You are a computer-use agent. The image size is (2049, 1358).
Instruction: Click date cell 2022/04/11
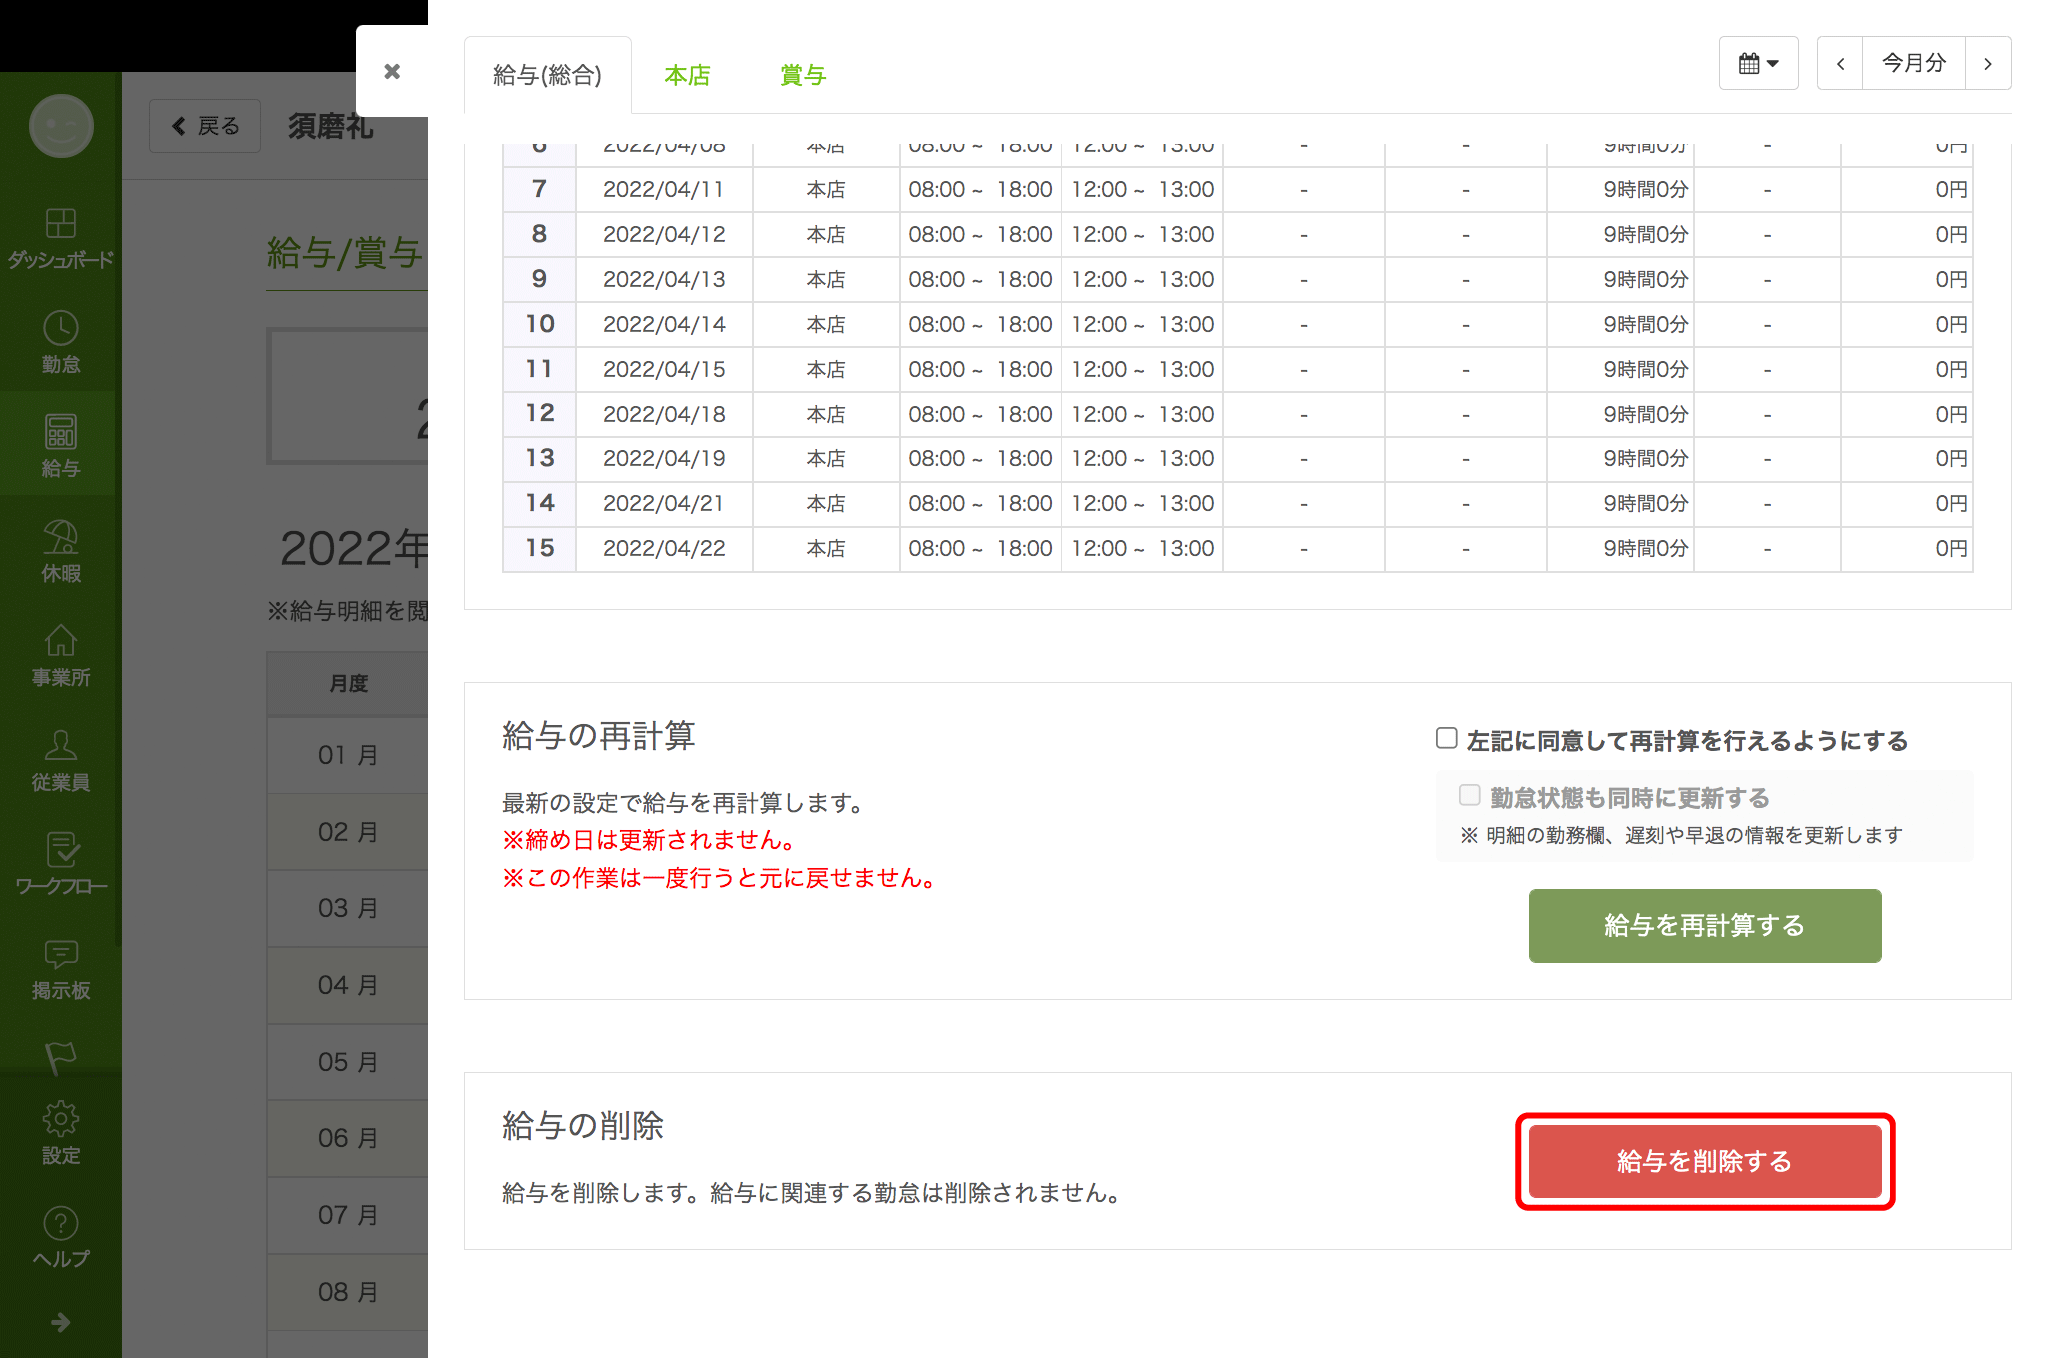[x=664, y=189]
